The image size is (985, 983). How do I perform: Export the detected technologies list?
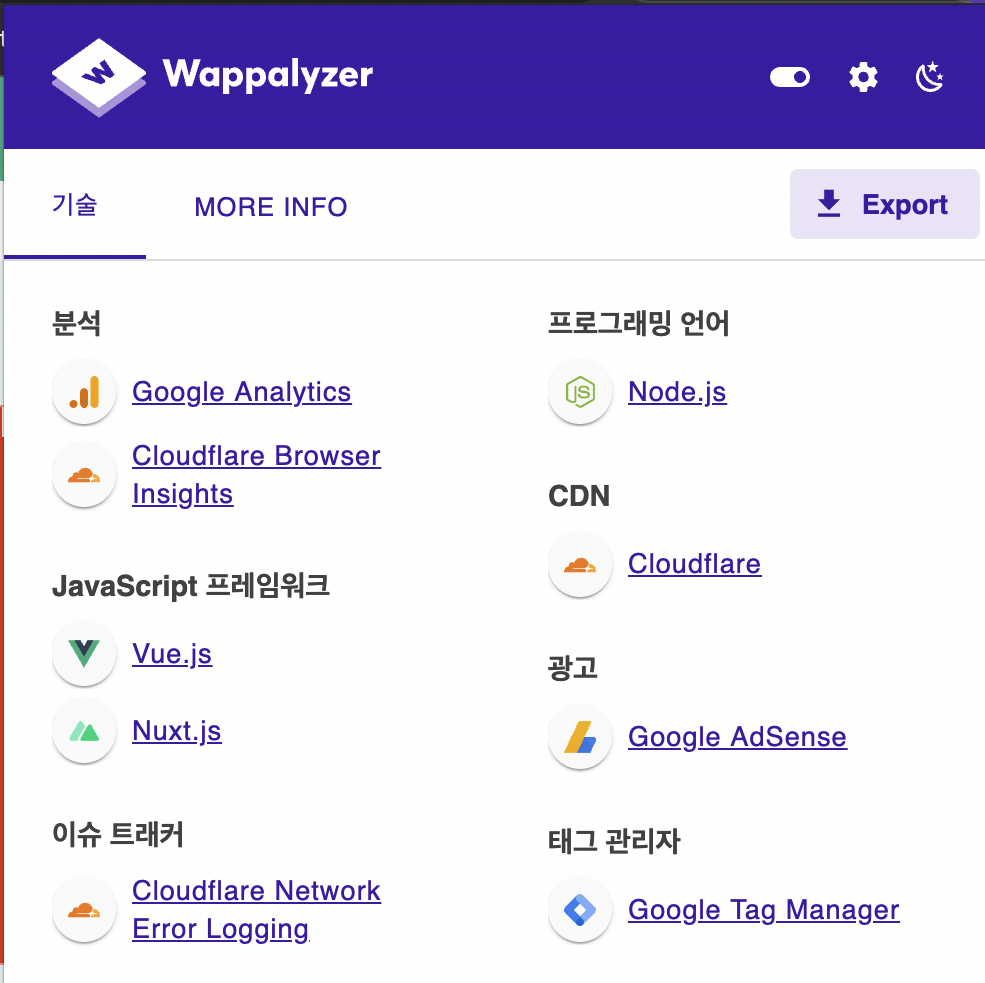tap(884, 204)
